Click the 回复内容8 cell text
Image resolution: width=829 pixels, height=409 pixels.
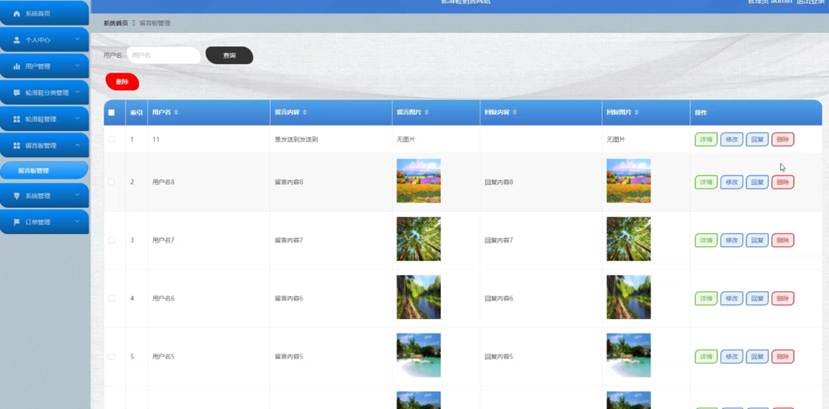(x=499, y=182)
